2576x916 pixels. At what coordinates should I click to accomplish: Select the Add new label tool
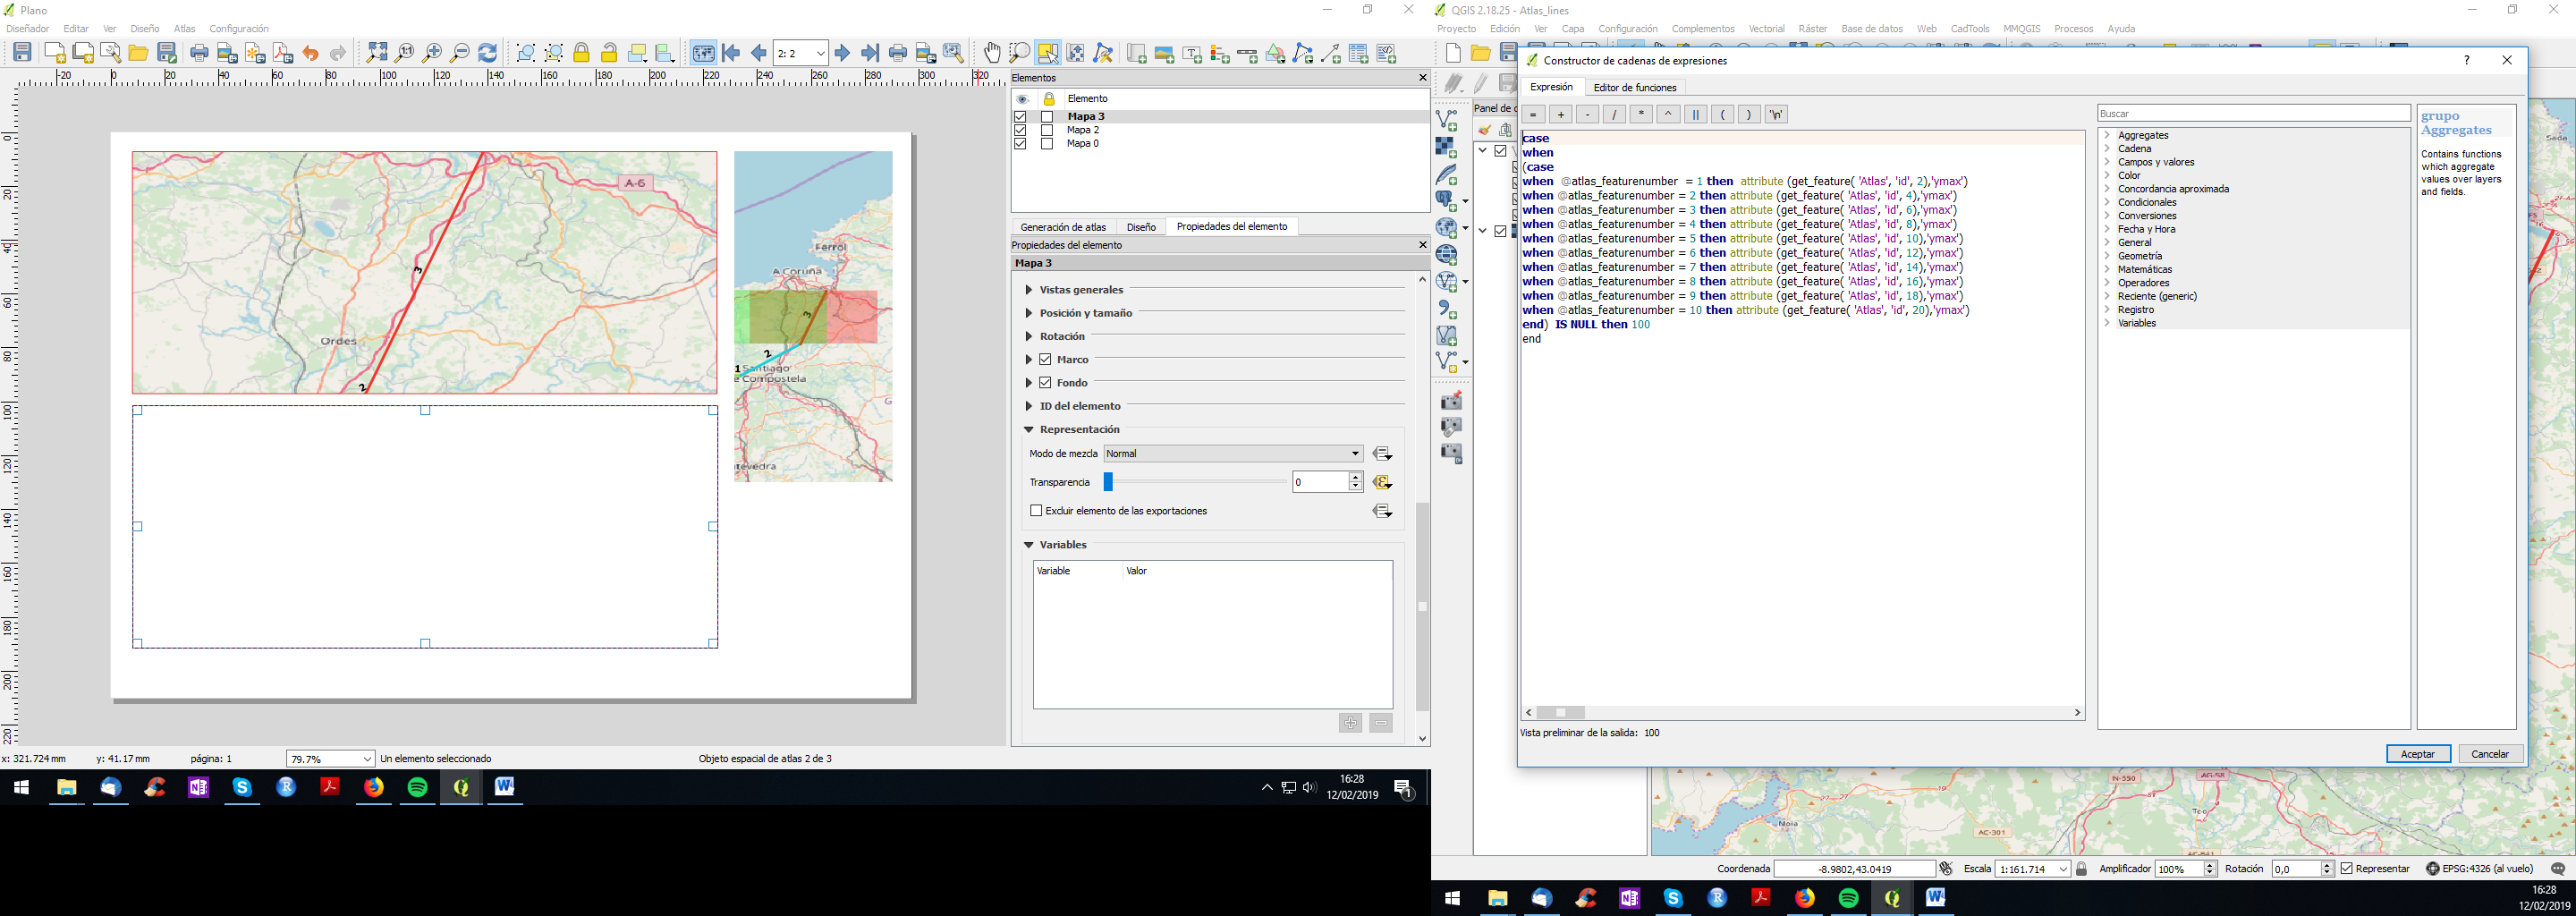coord(1192,54)
